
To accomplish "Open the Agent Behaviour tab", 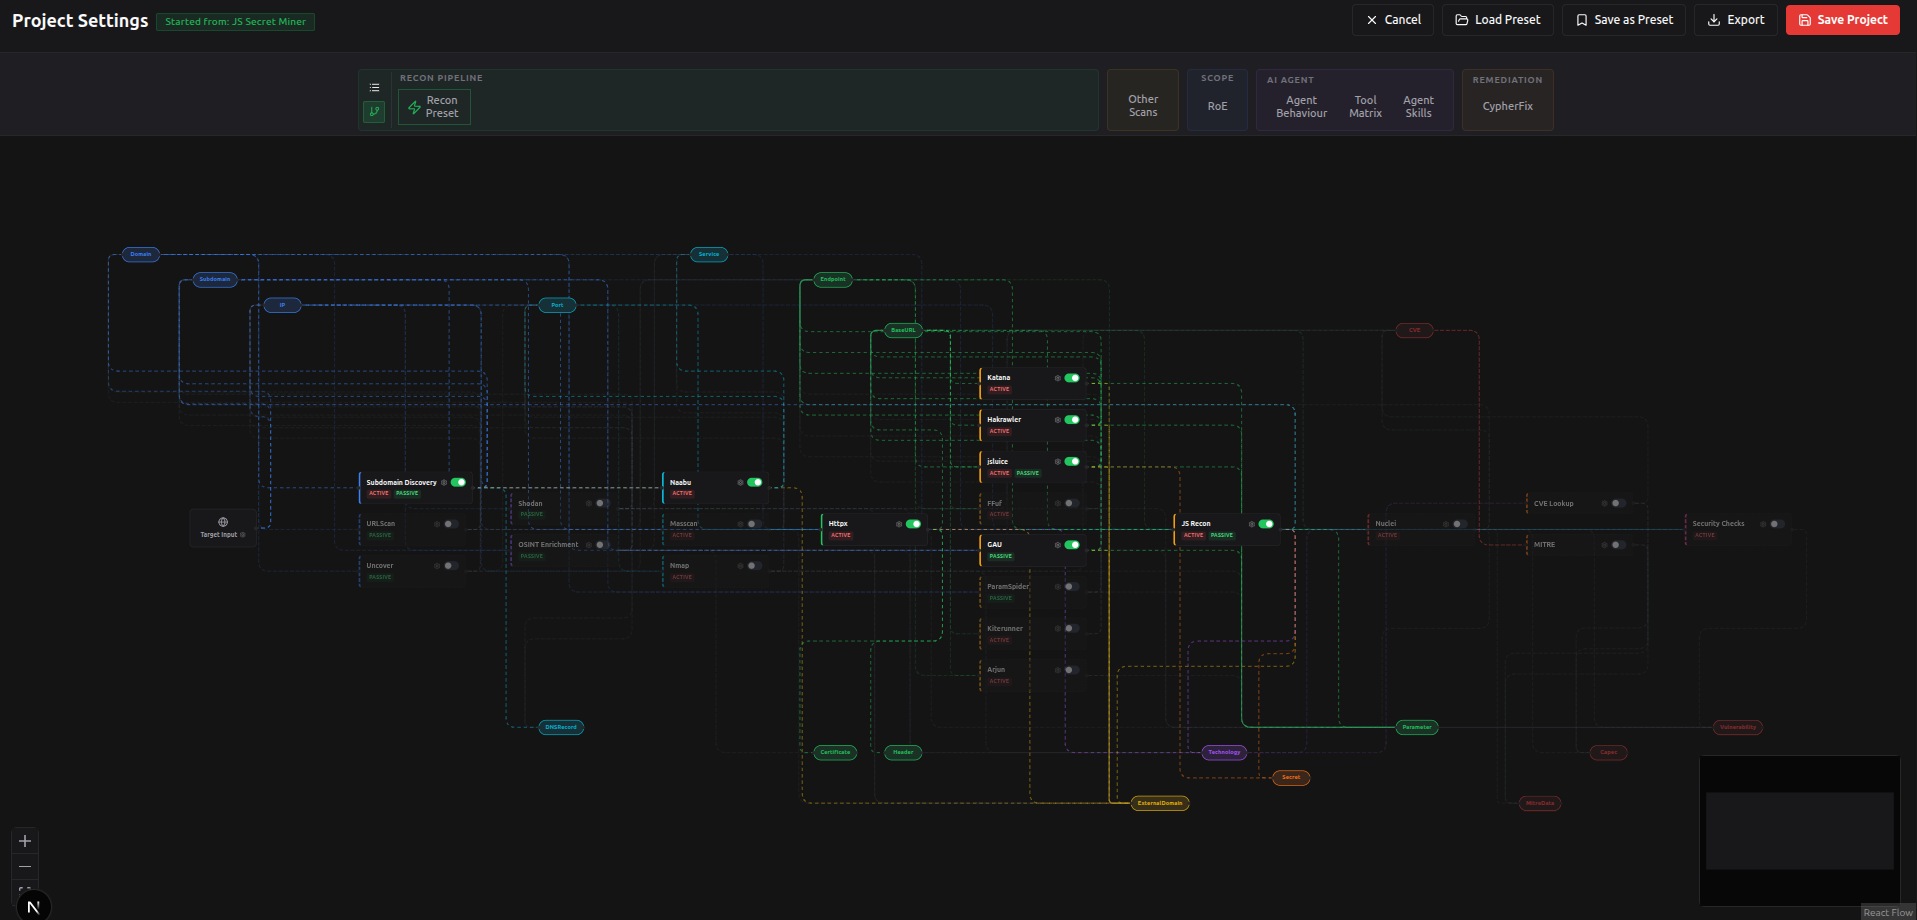I will click(1301, 107).
